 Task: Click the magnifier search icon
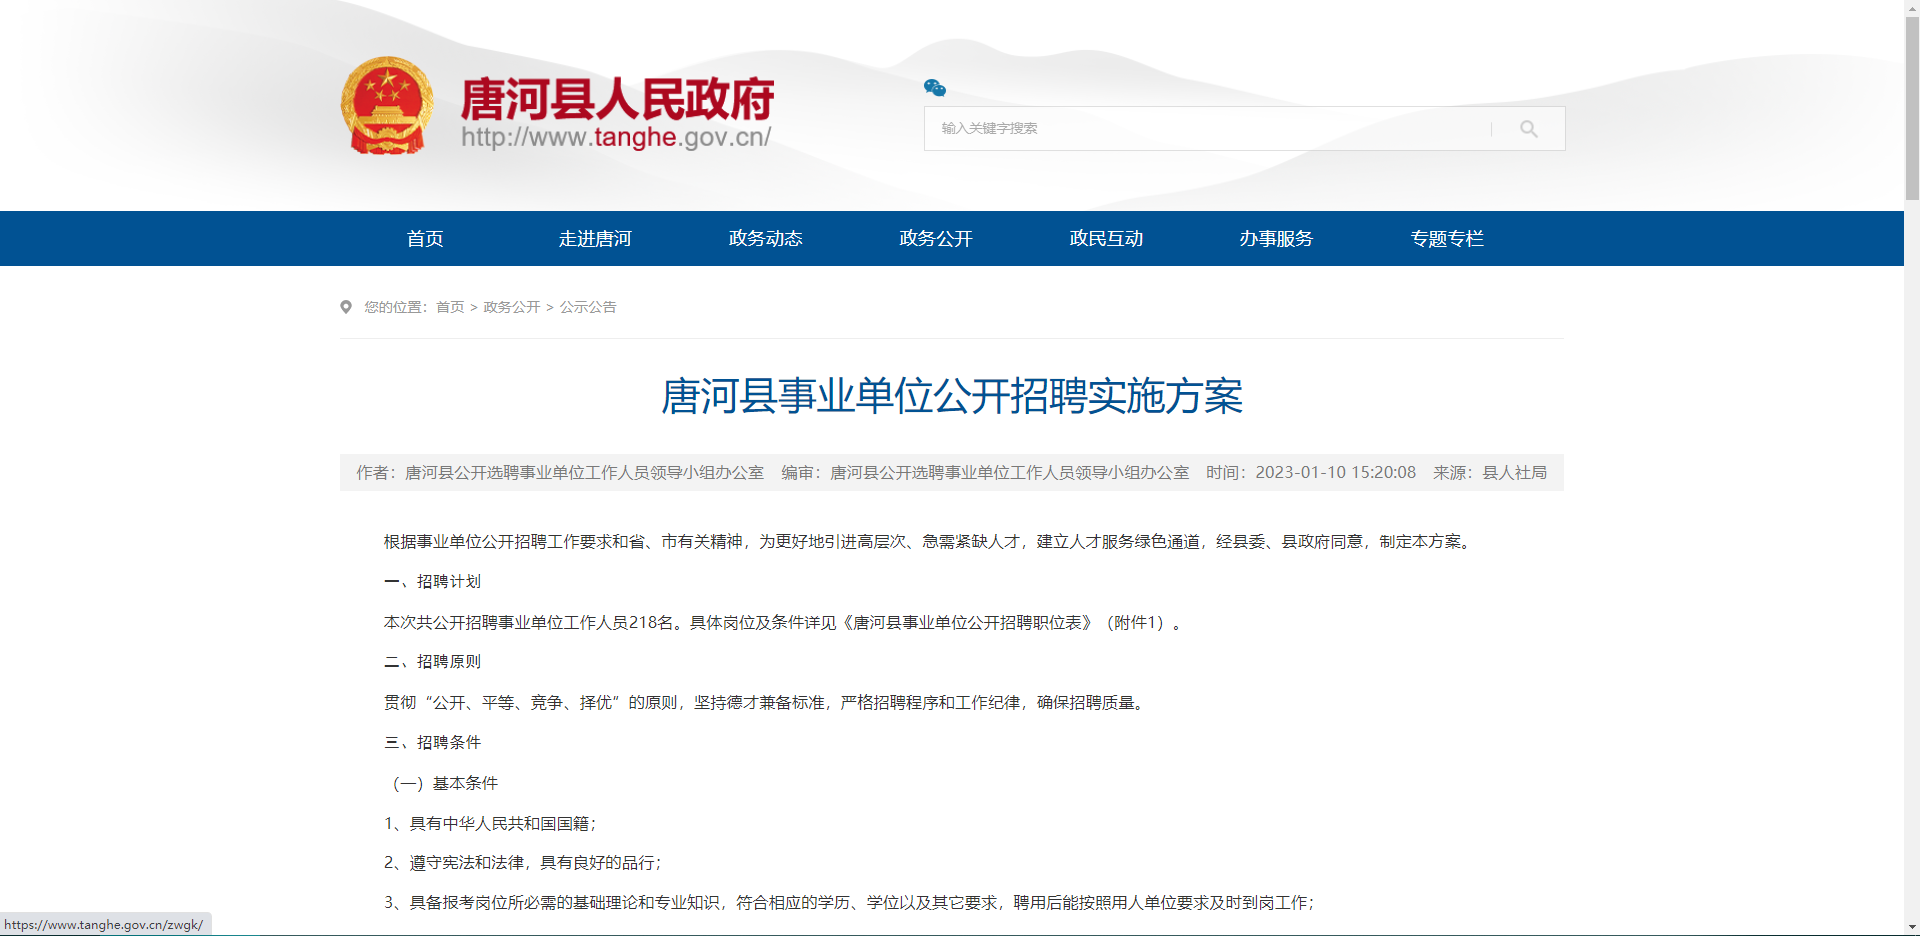(x=1529, y=129)
